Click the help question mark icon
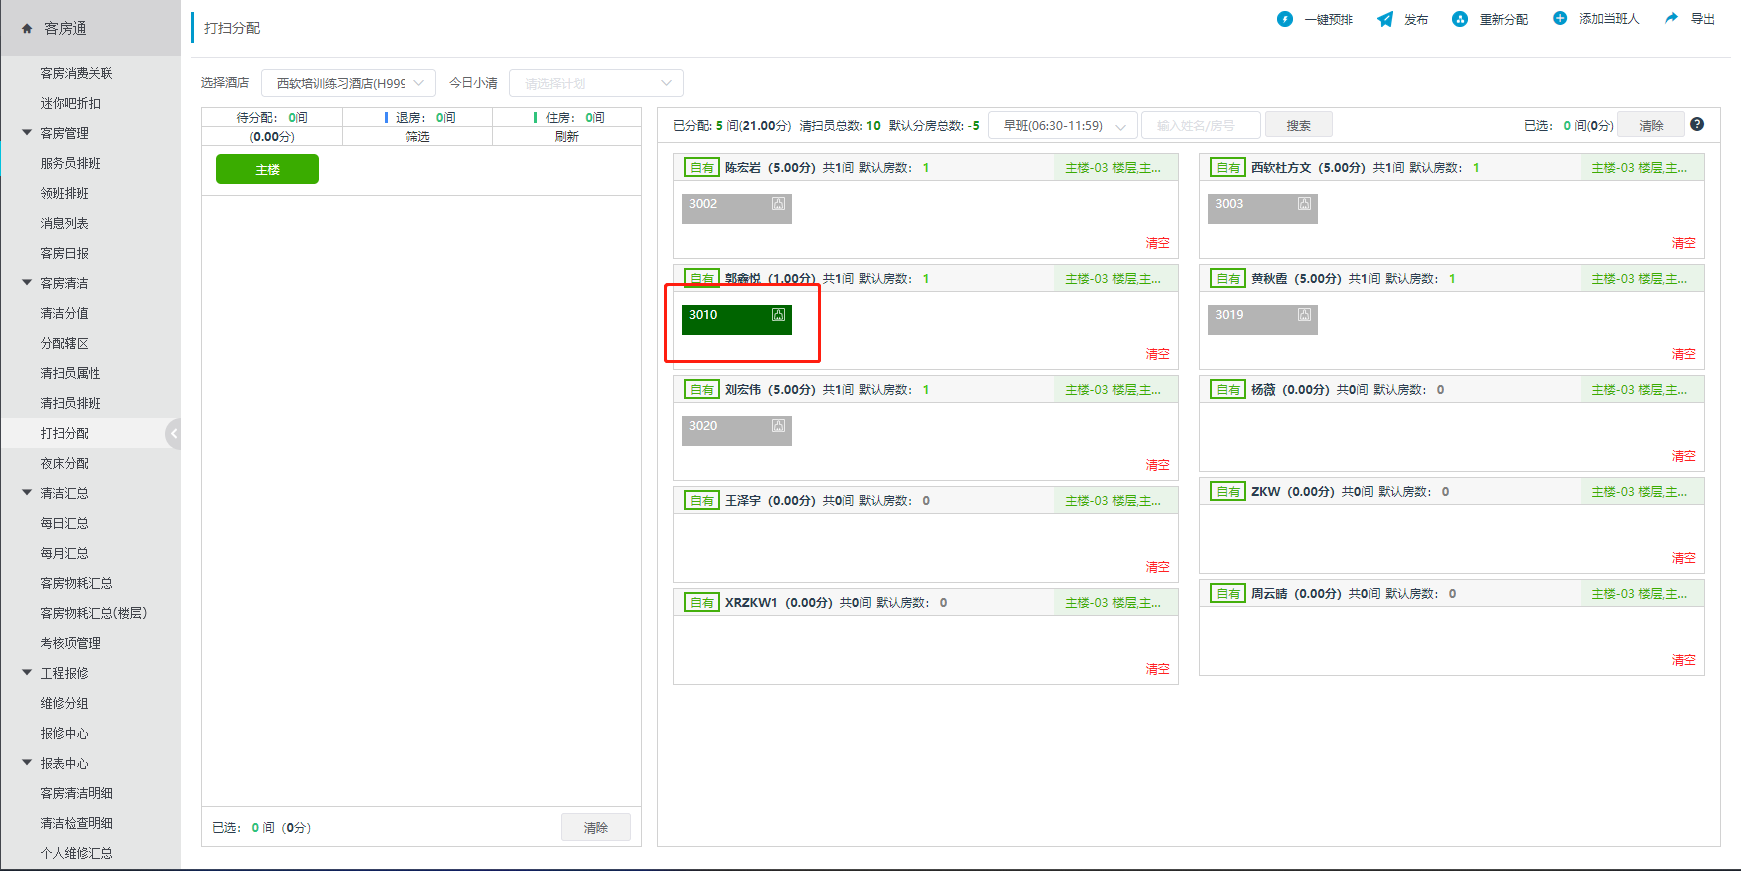The image size is (1741, 871). click(x=1697, y=124)
